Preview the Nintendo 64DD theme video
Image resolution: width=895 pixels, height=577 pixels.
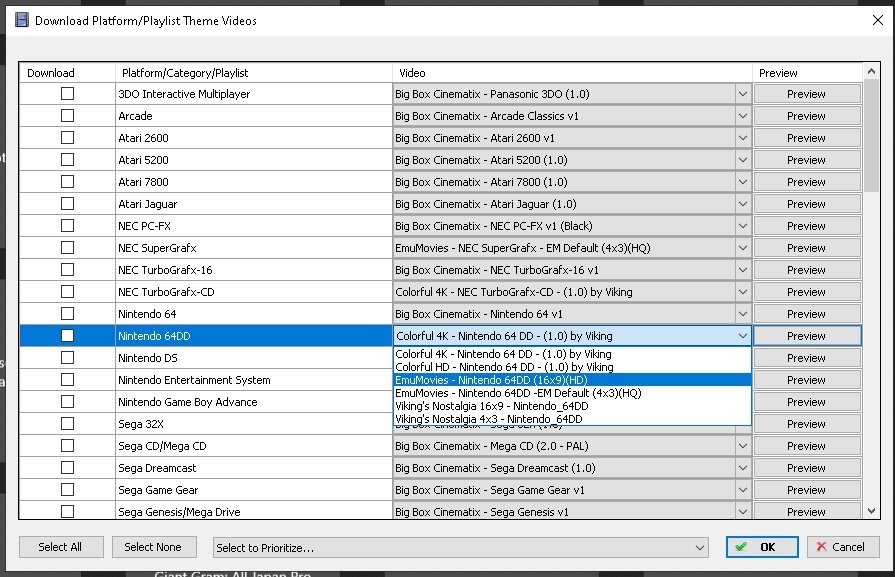pos(807,336)
